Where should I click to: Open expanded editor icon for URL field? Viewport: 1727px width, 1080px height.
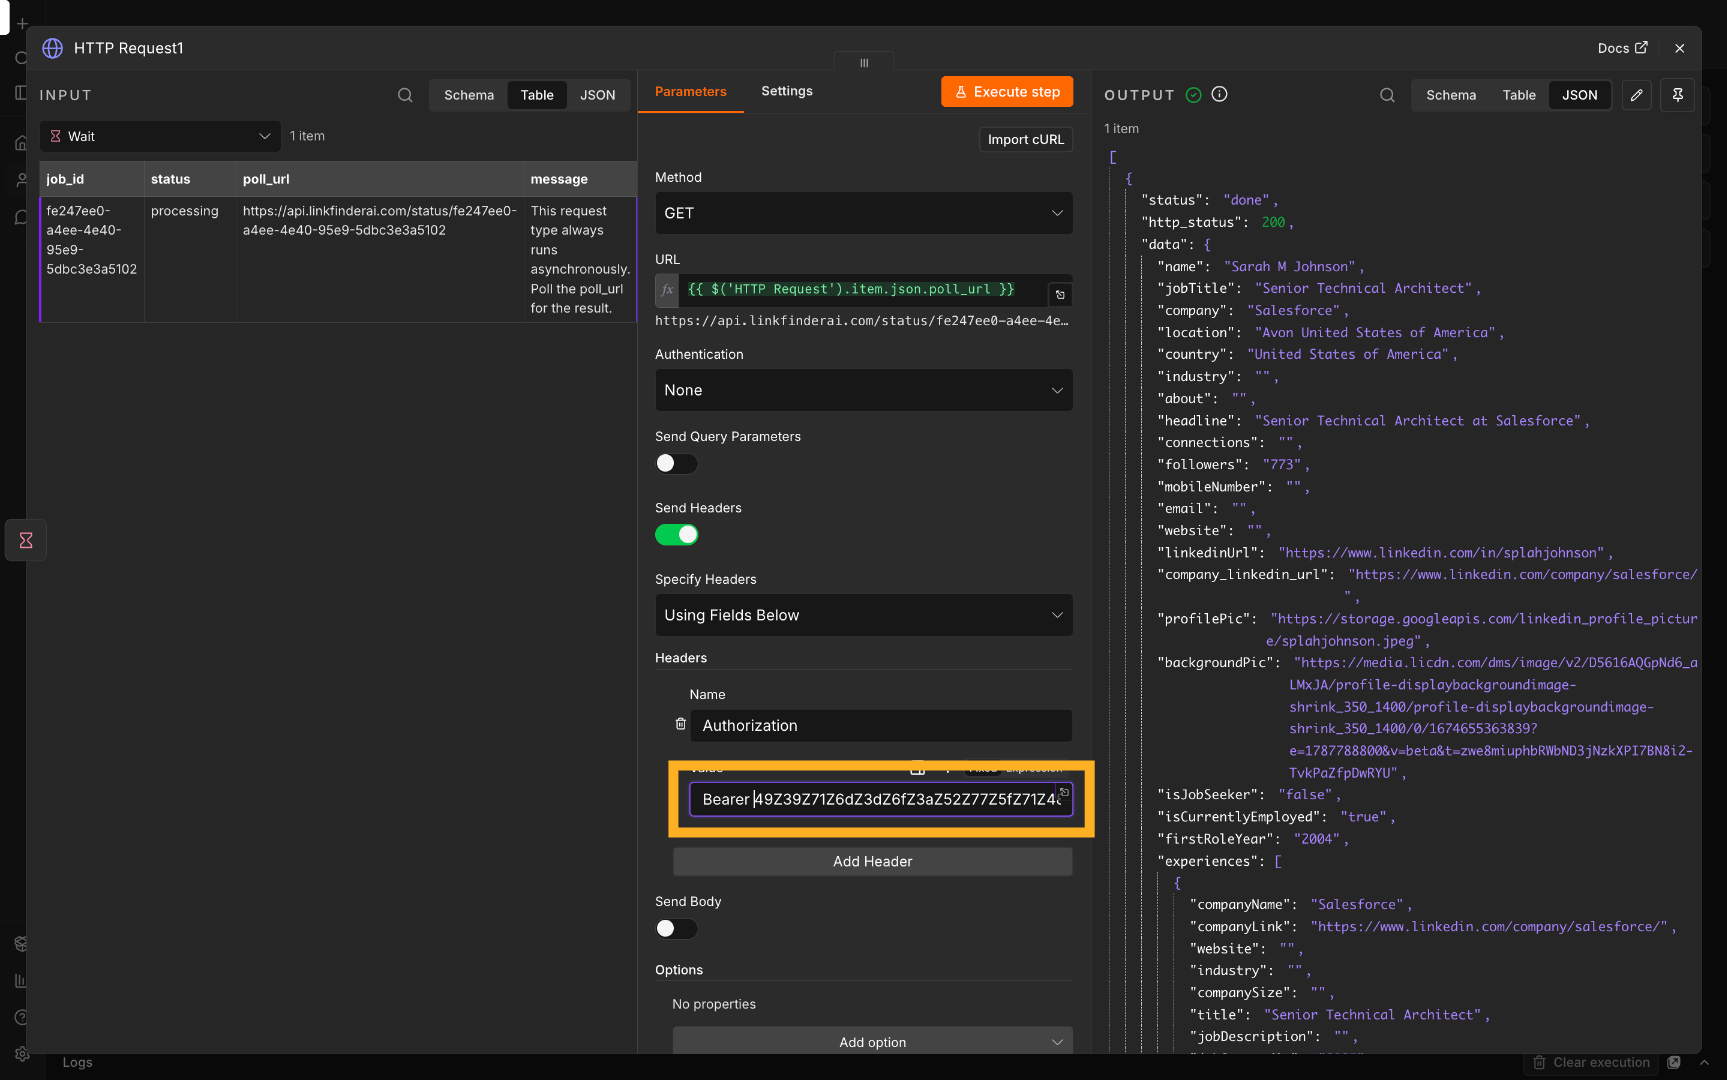click(1060, 294)
